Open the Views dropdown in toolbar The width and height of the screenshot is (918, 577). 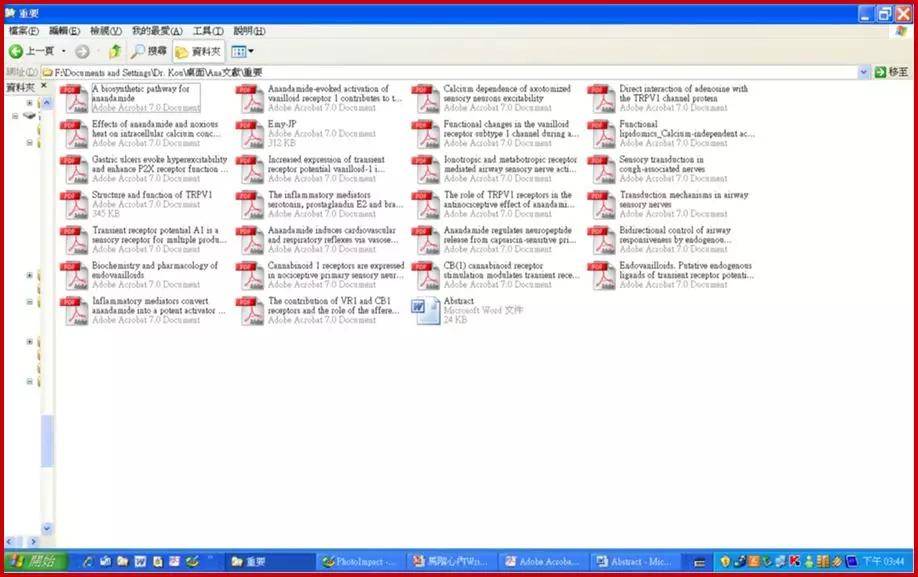(242, 51)
